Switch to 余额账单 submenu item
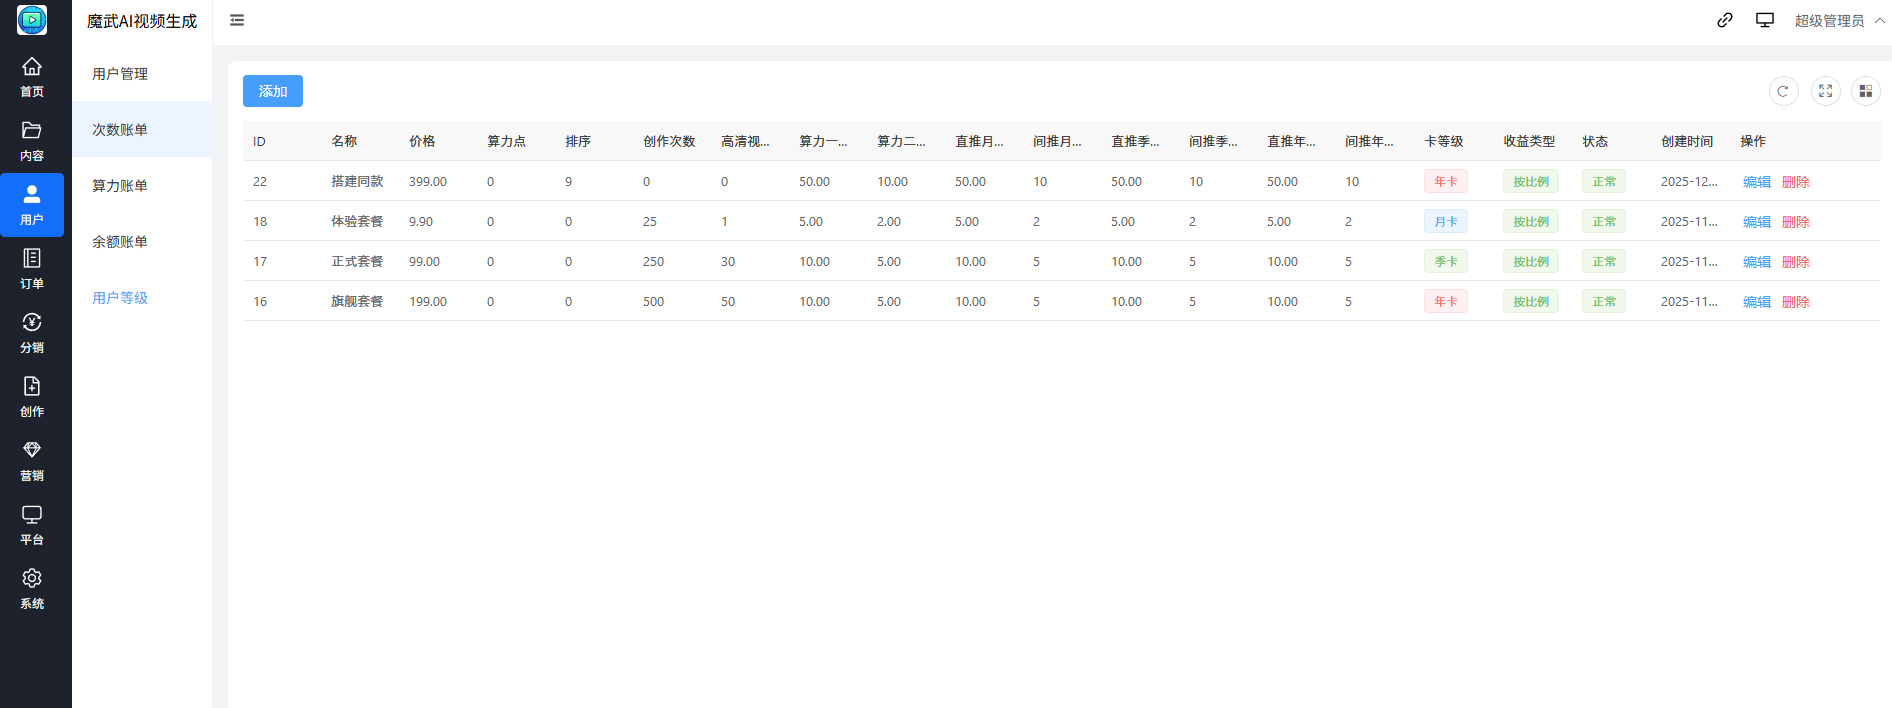The height and width of the screenshot is (708, 1892). [x=120, y=242]
